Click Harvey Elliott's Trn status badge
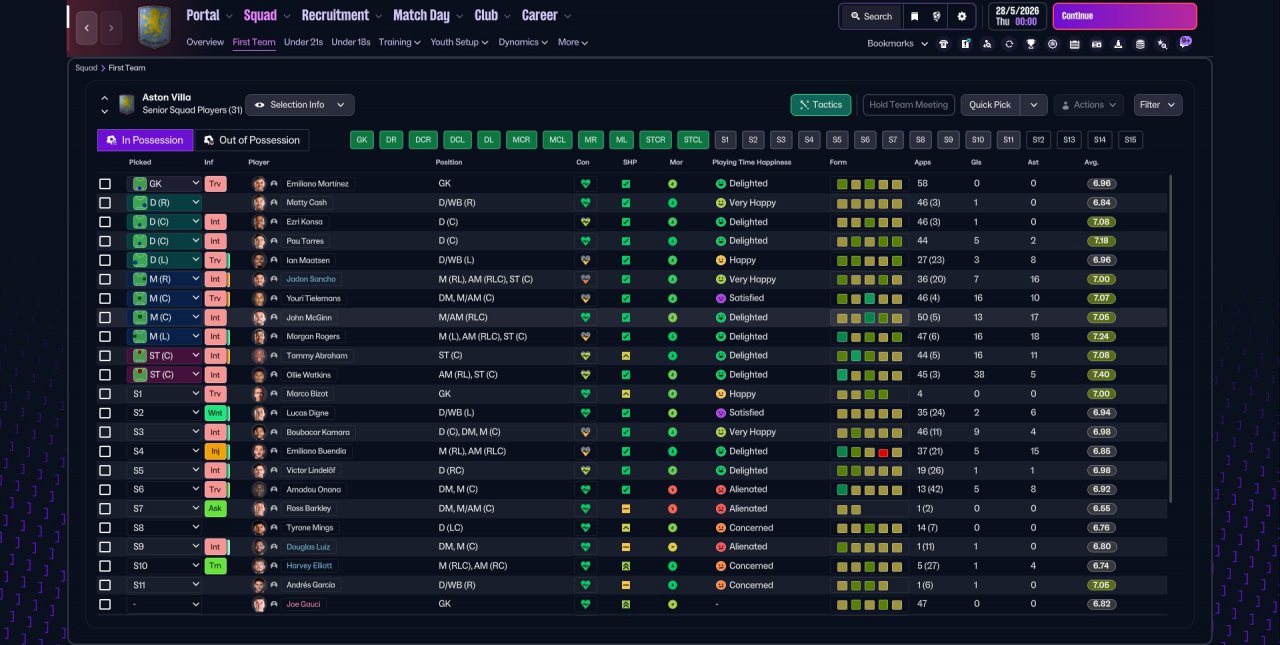This screenshot has width=1280, height=645. (x=215, y=566)
